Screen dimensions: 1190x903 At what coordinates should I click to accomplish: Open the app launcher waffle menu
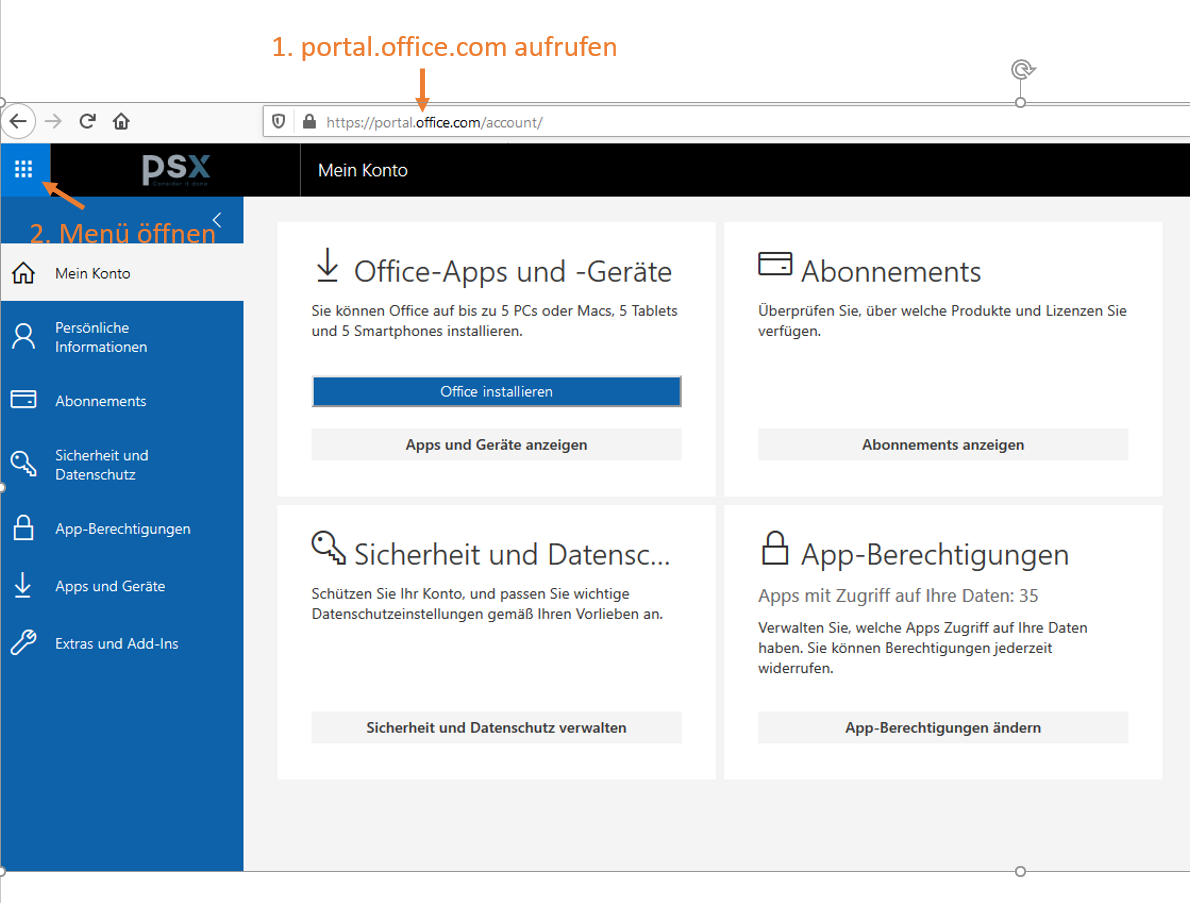click(24, 170)
